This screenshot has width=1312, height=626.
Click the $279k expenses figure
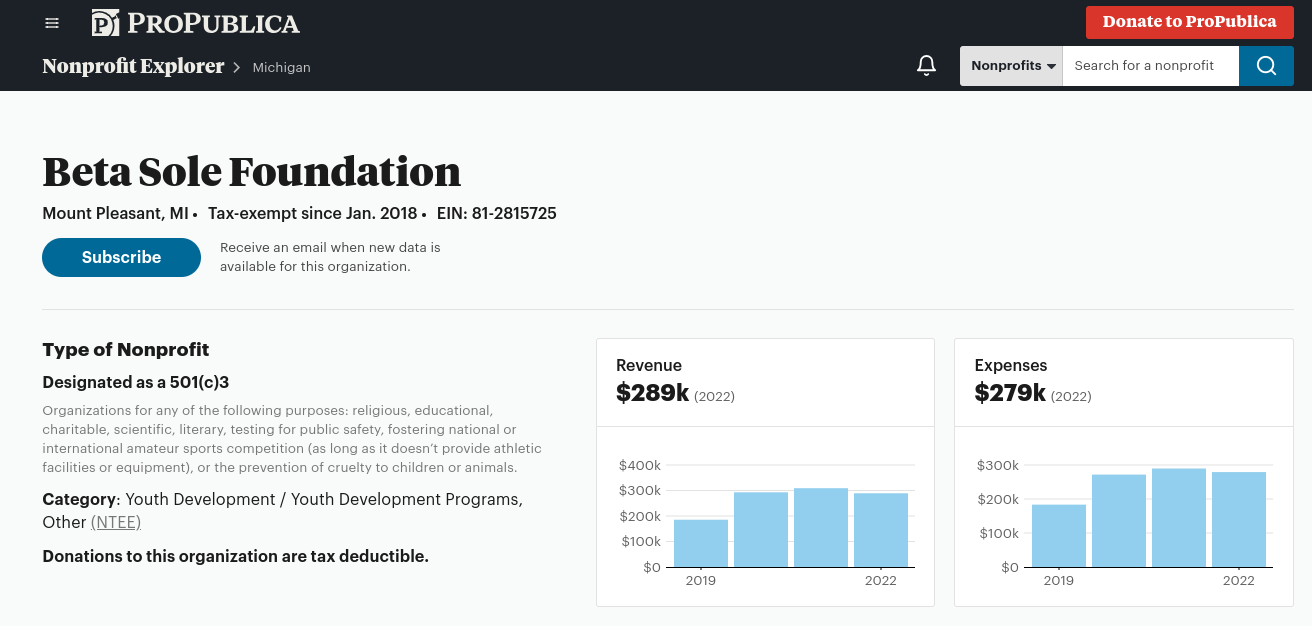(1010, 393)
